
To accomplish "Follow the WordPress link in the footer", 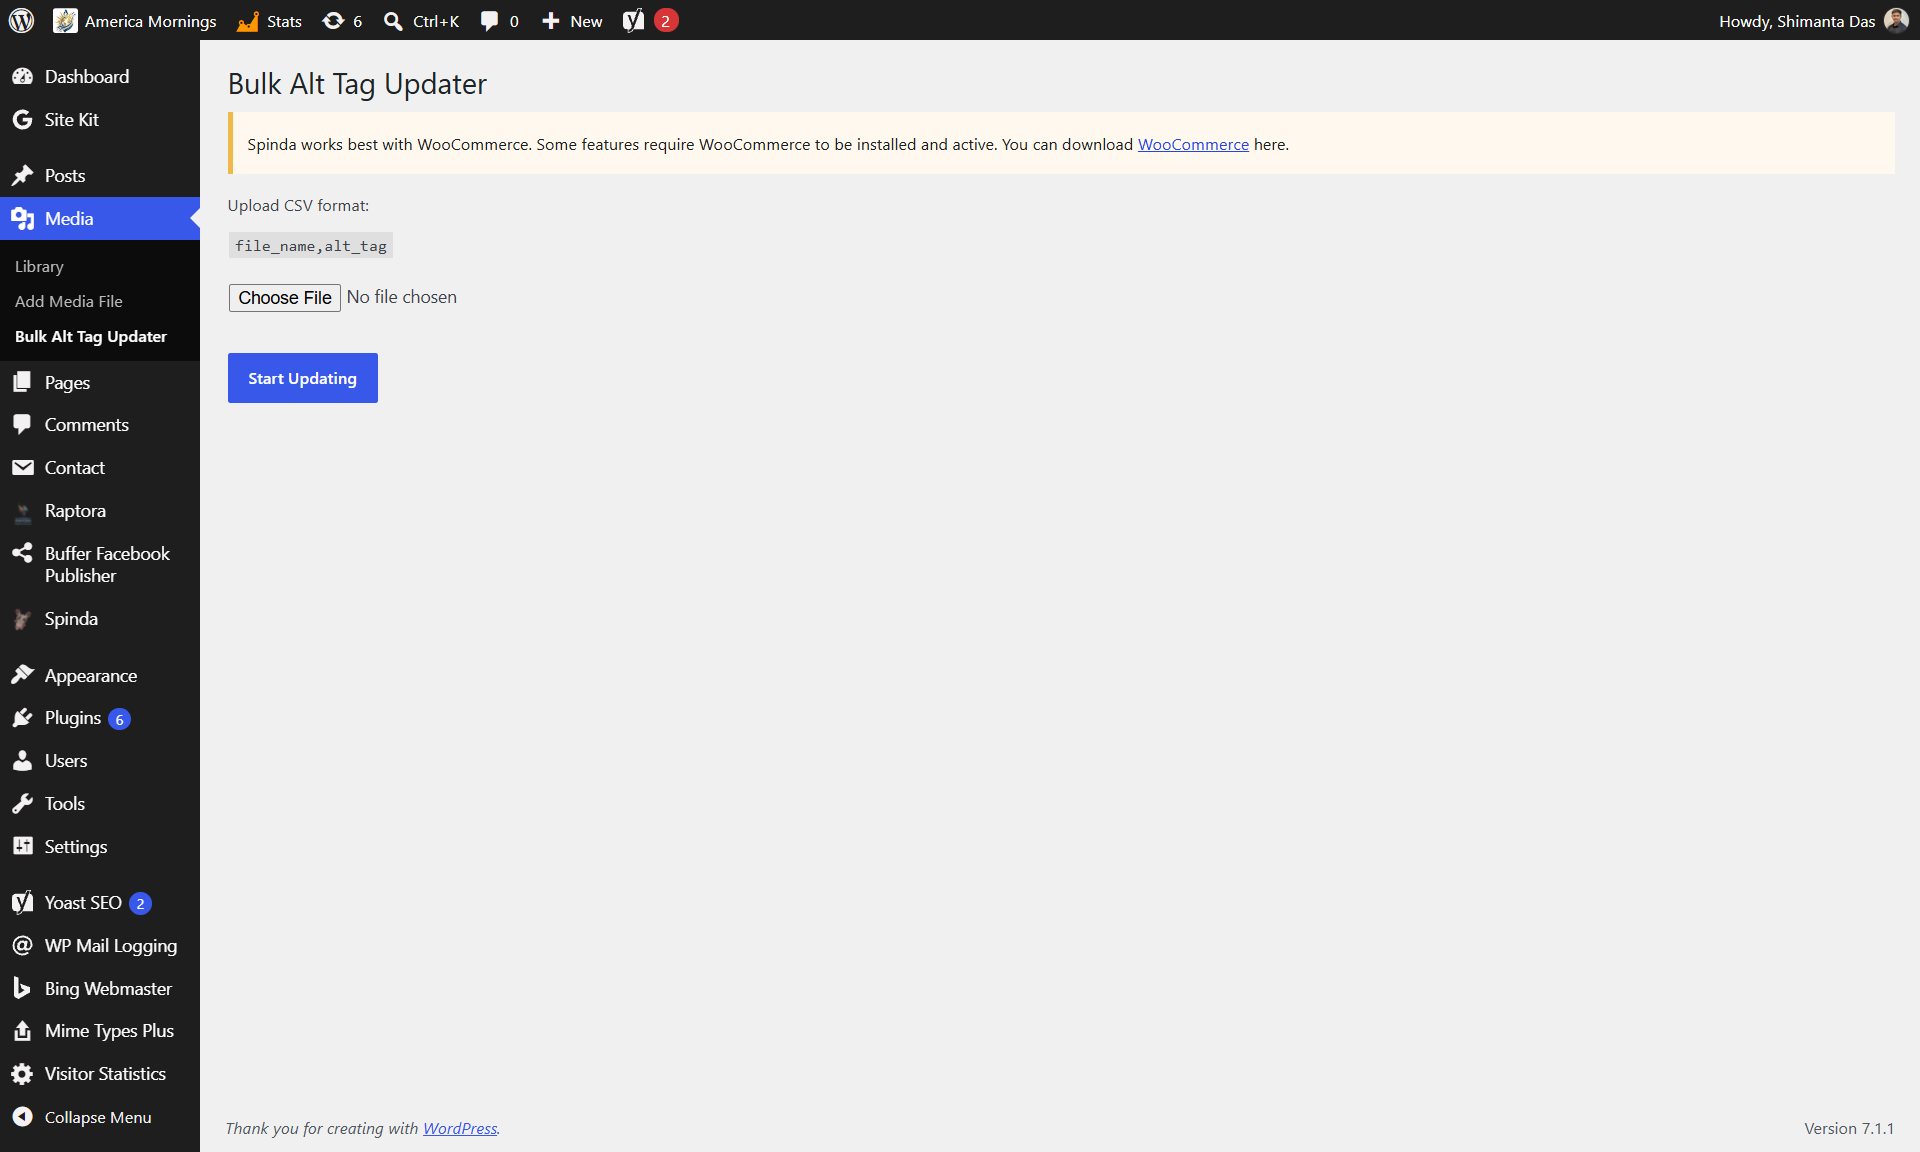I will click(460, 1128).
